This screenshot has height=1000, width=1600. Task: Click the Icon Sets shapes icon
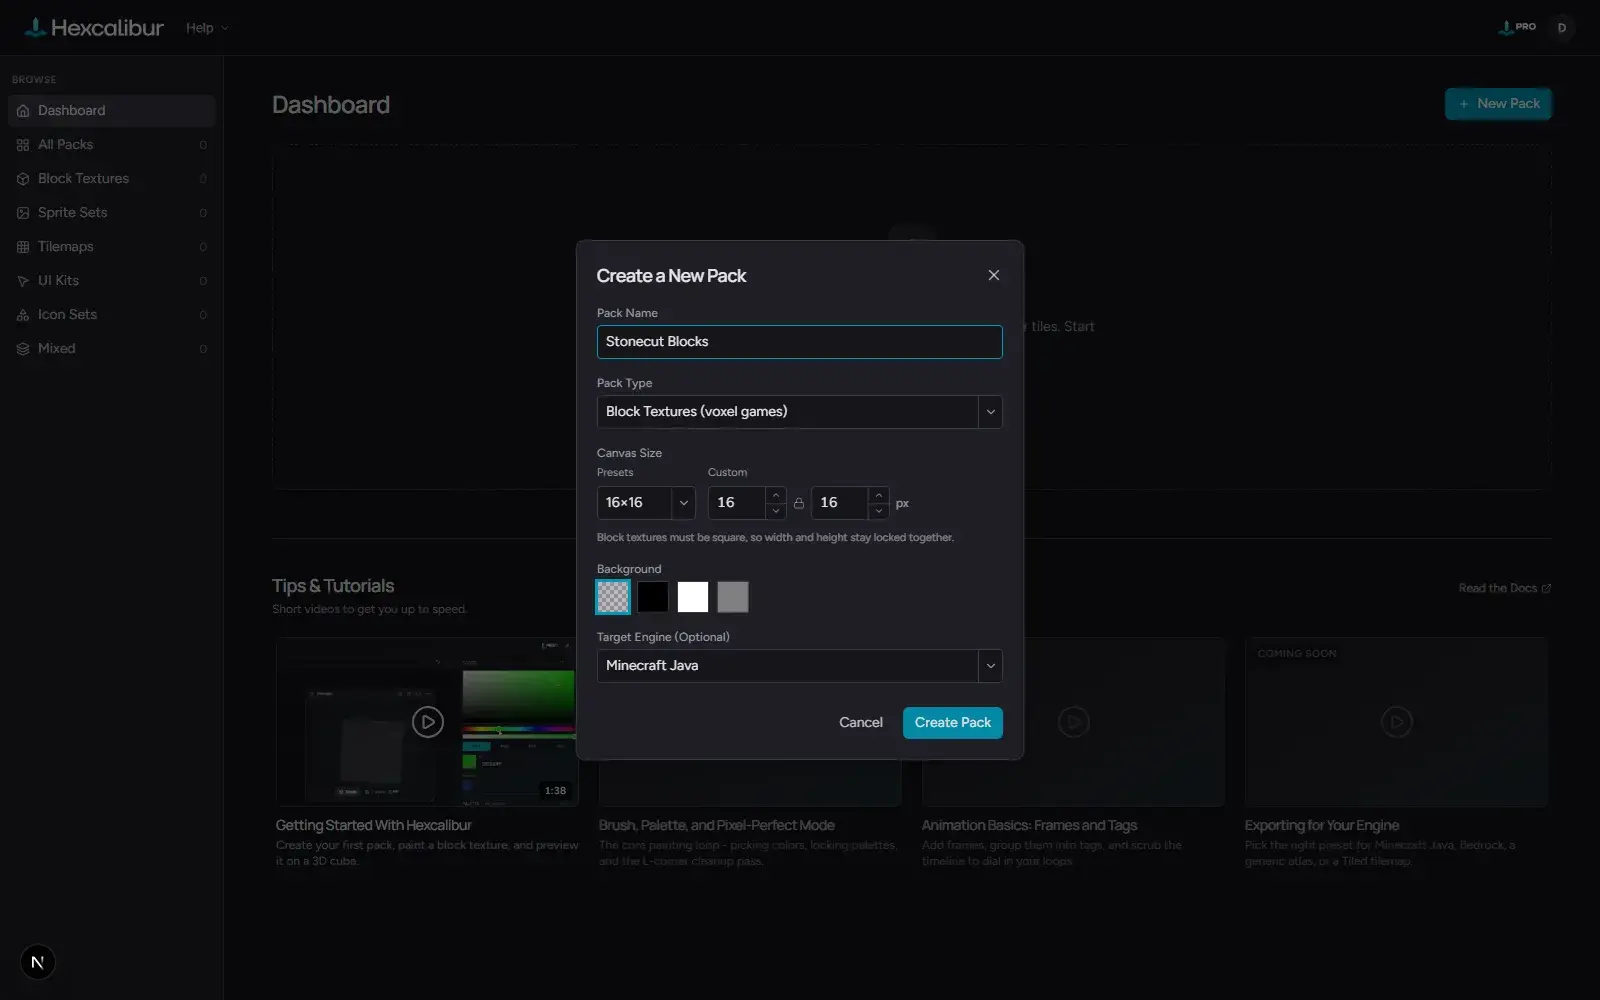[23, 315]
